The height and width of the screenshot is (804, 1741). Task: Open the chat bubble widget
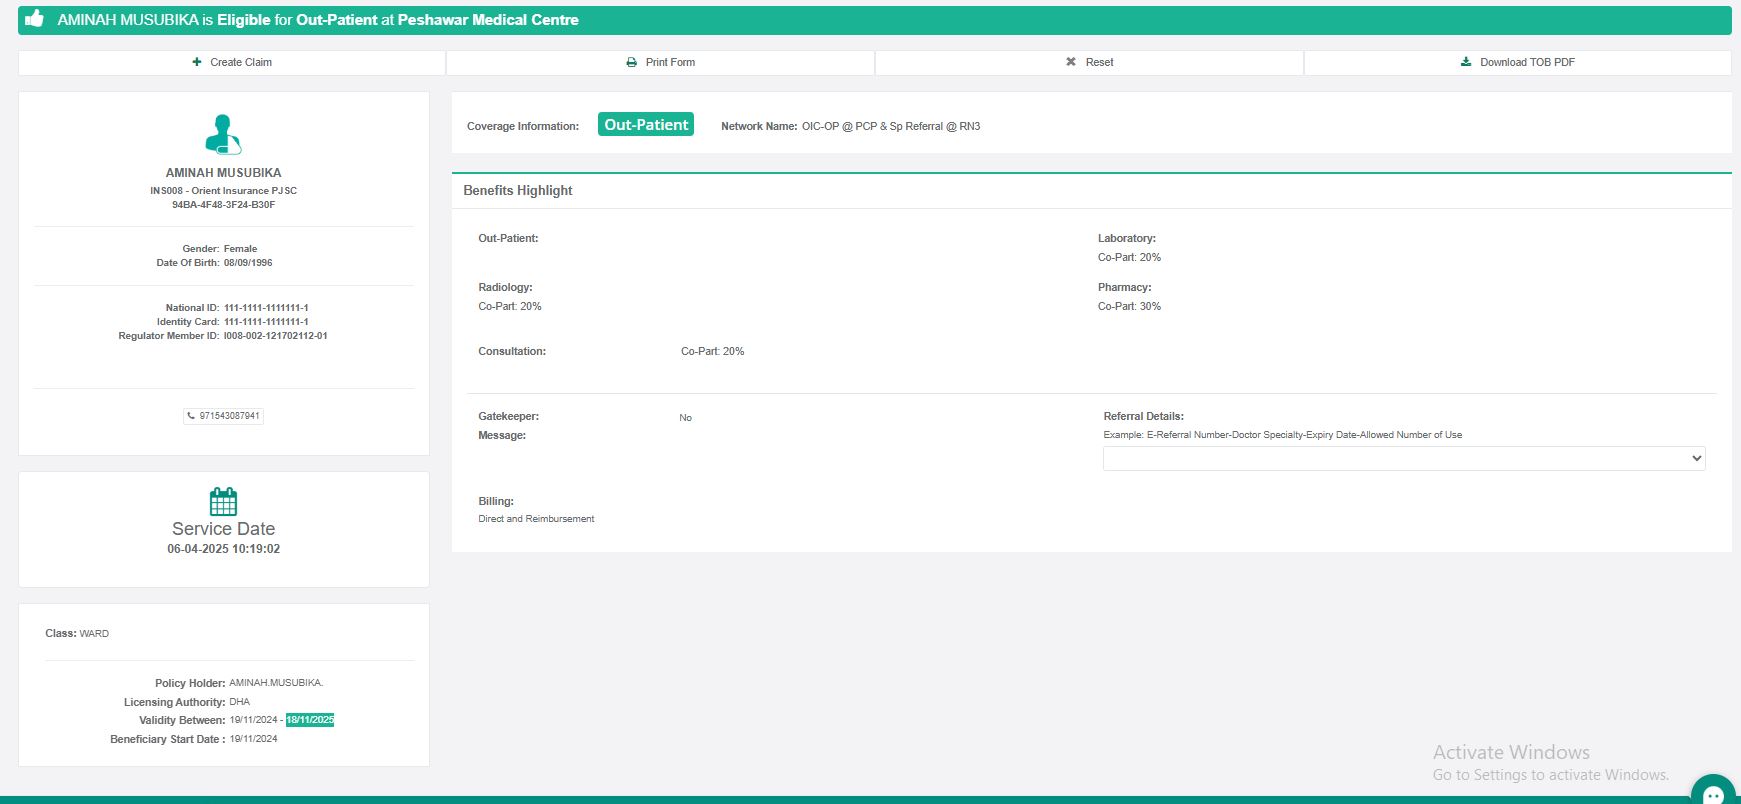1714,794
